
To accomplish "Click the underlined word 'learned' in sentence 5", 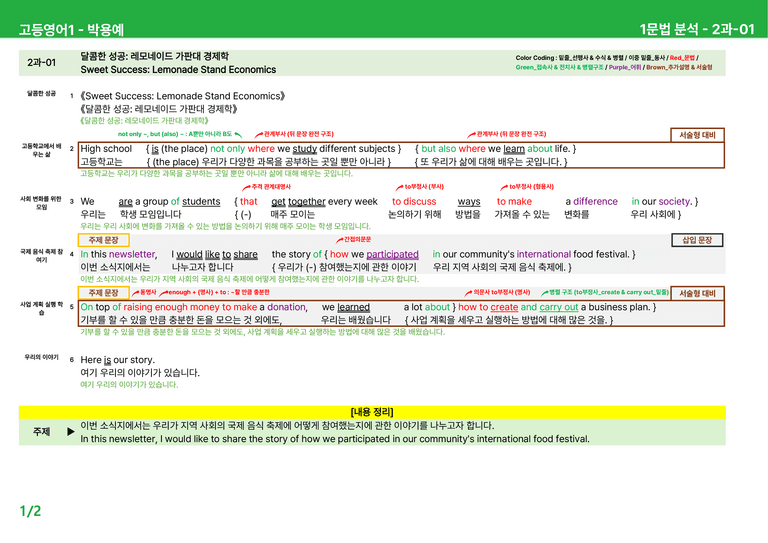I will point(353,307).
